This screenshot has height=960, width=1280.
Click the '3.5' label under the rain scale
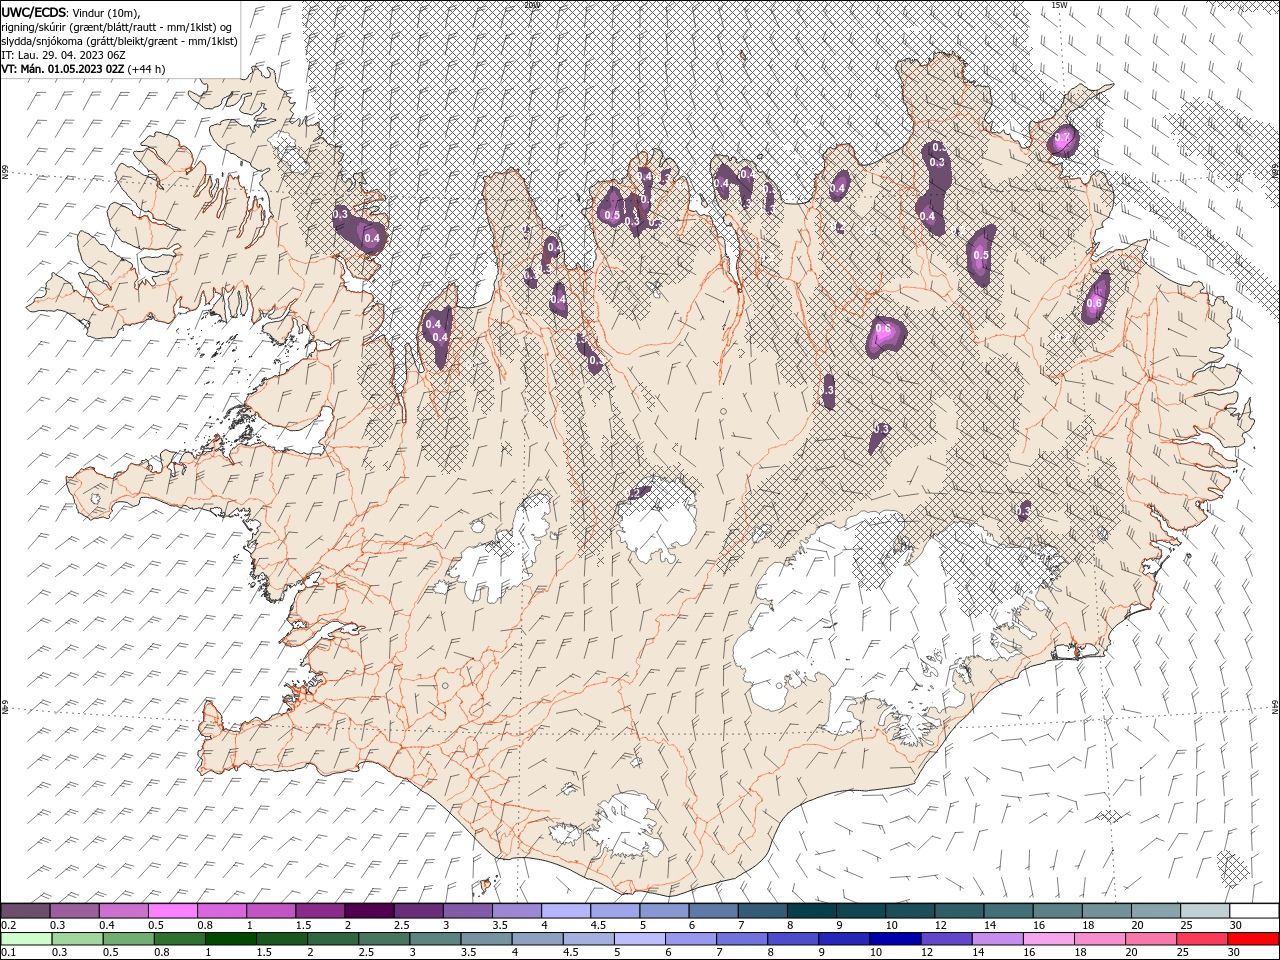[468, 952]
